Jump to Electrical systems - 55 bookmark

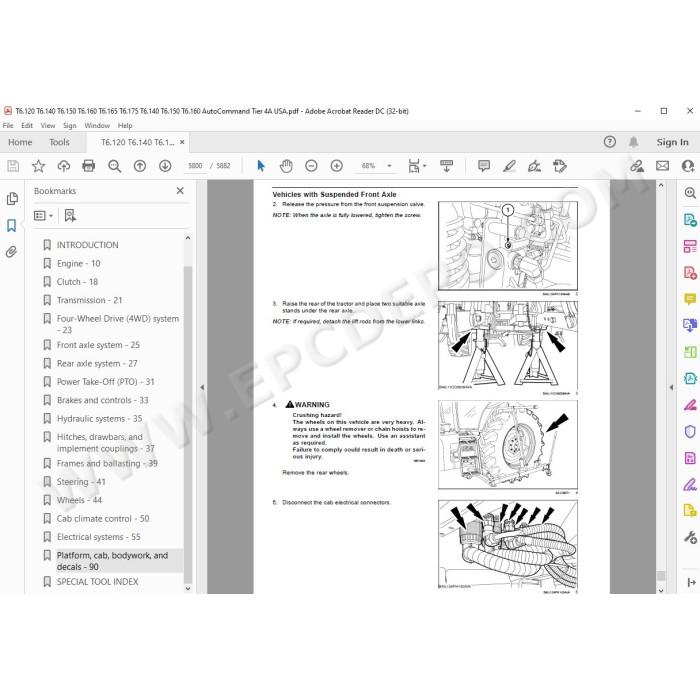pyautogui.click(x=99, y=537)
